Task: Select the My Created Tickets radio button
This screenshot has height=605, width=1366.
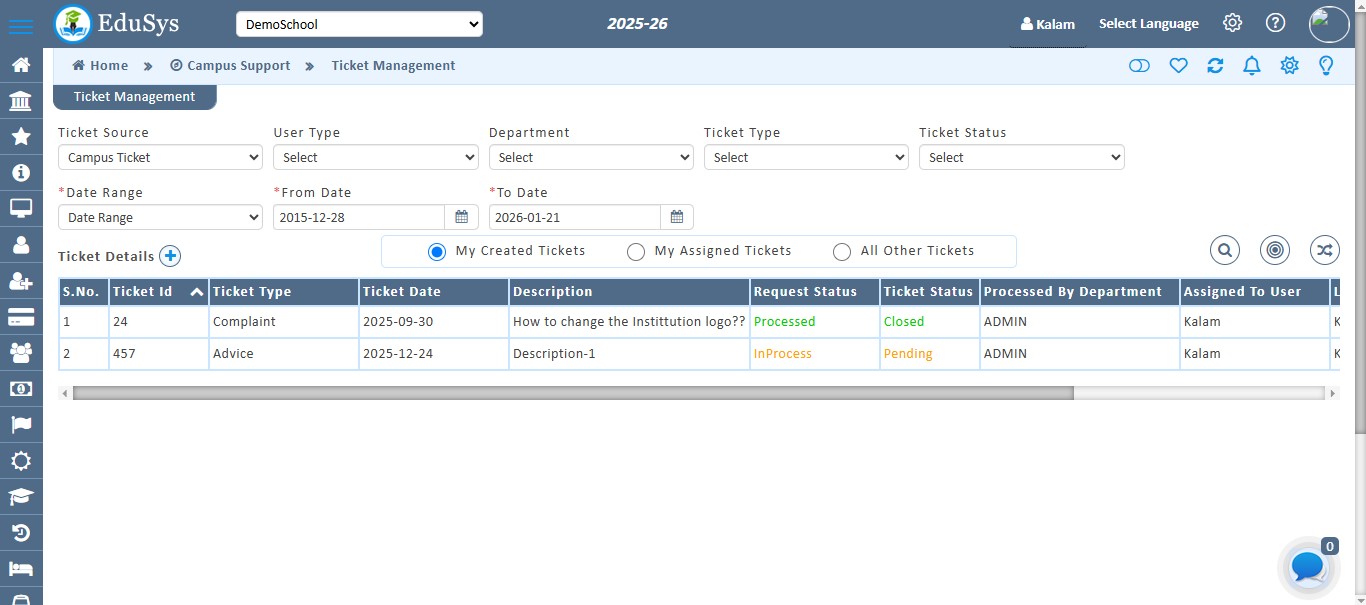Action: tap(437, 251)
